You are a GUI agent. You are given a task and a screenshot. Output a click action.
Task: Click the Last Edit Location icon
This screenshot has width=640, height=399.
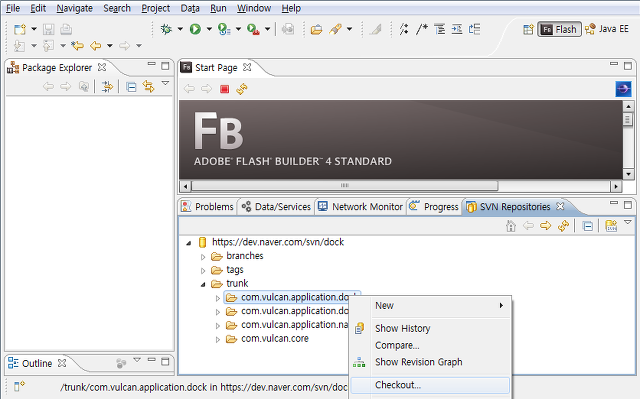pyautogui.click(x=77, y=46)
